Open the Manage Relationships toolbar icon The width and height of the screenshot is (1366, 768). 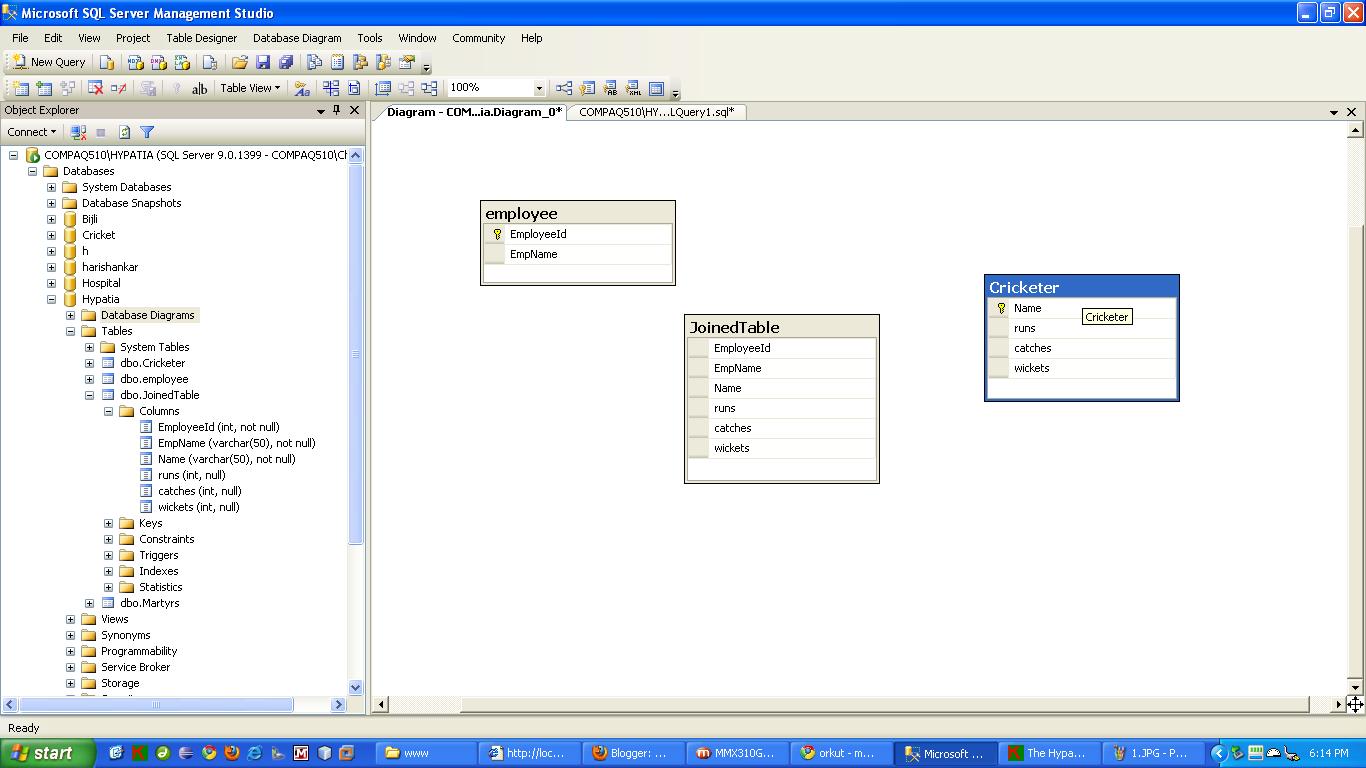point(564,88)
